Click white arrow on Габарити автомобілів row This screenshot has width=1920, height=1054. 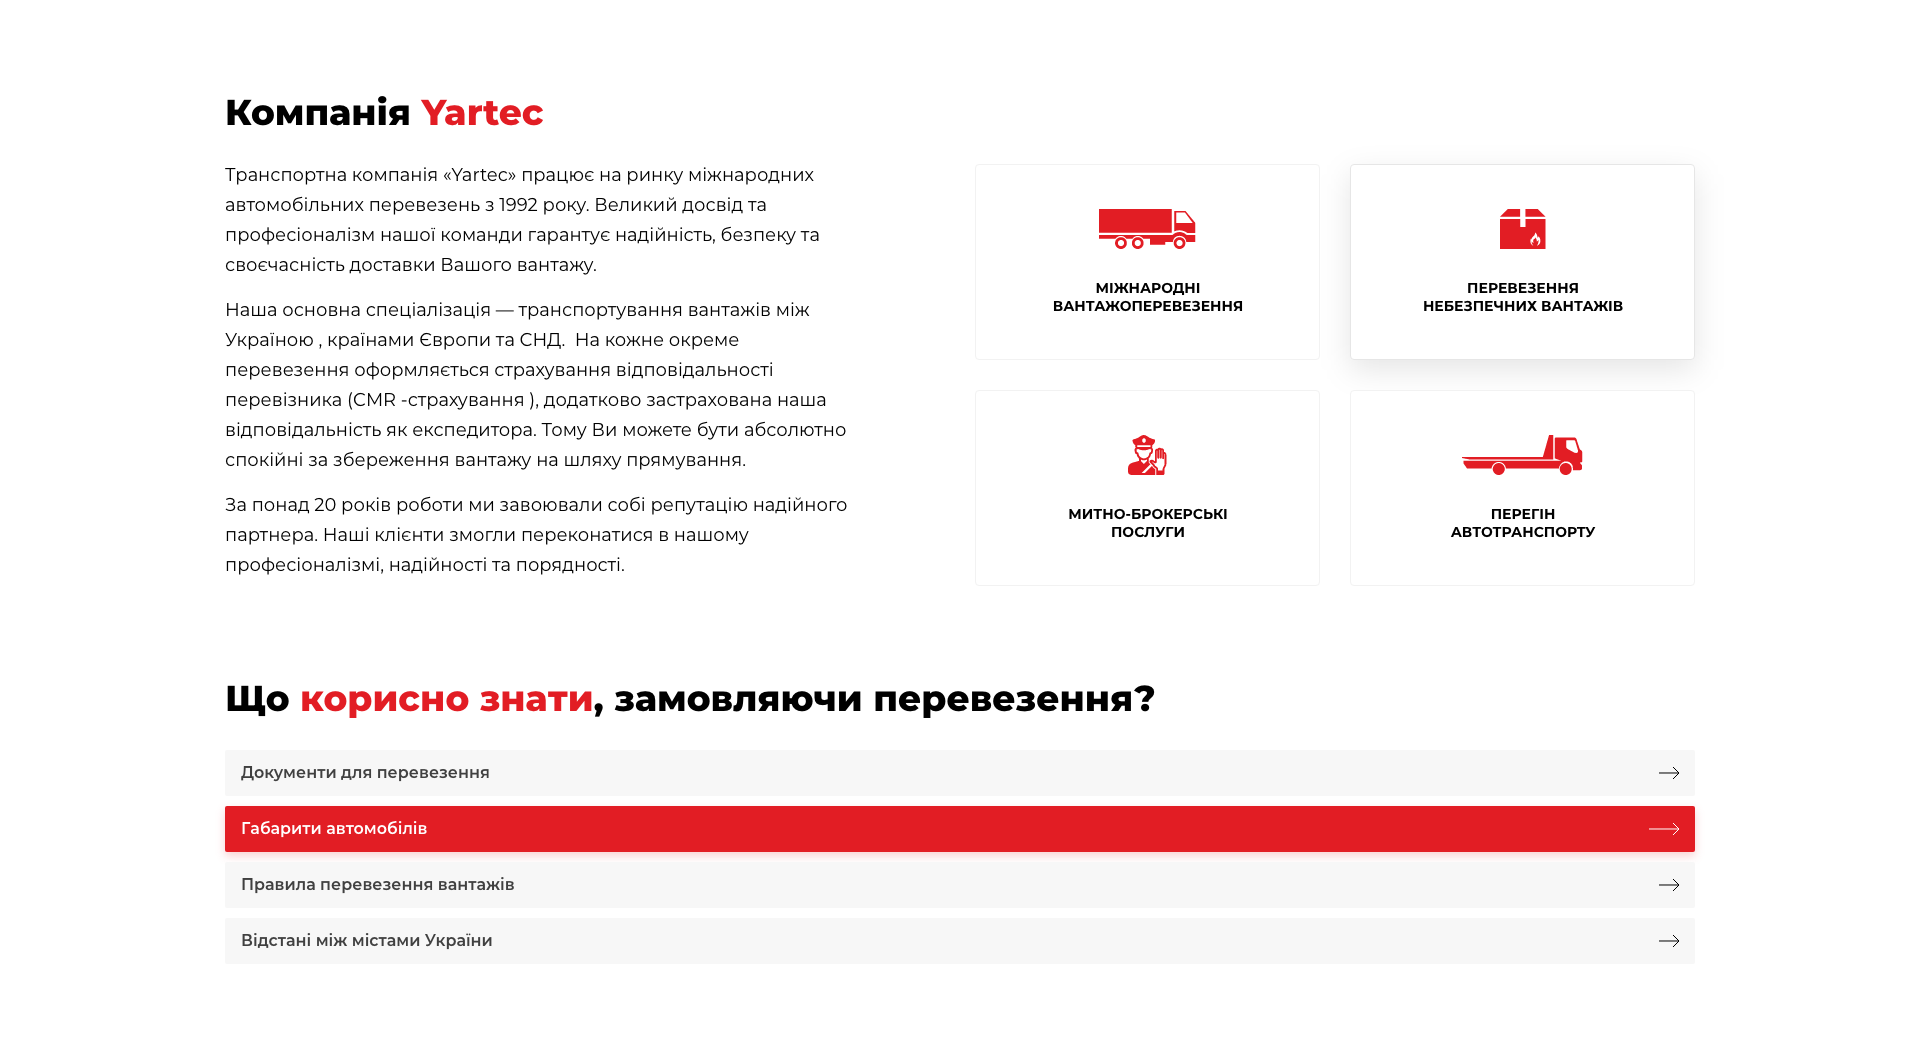coord(1664,829)
